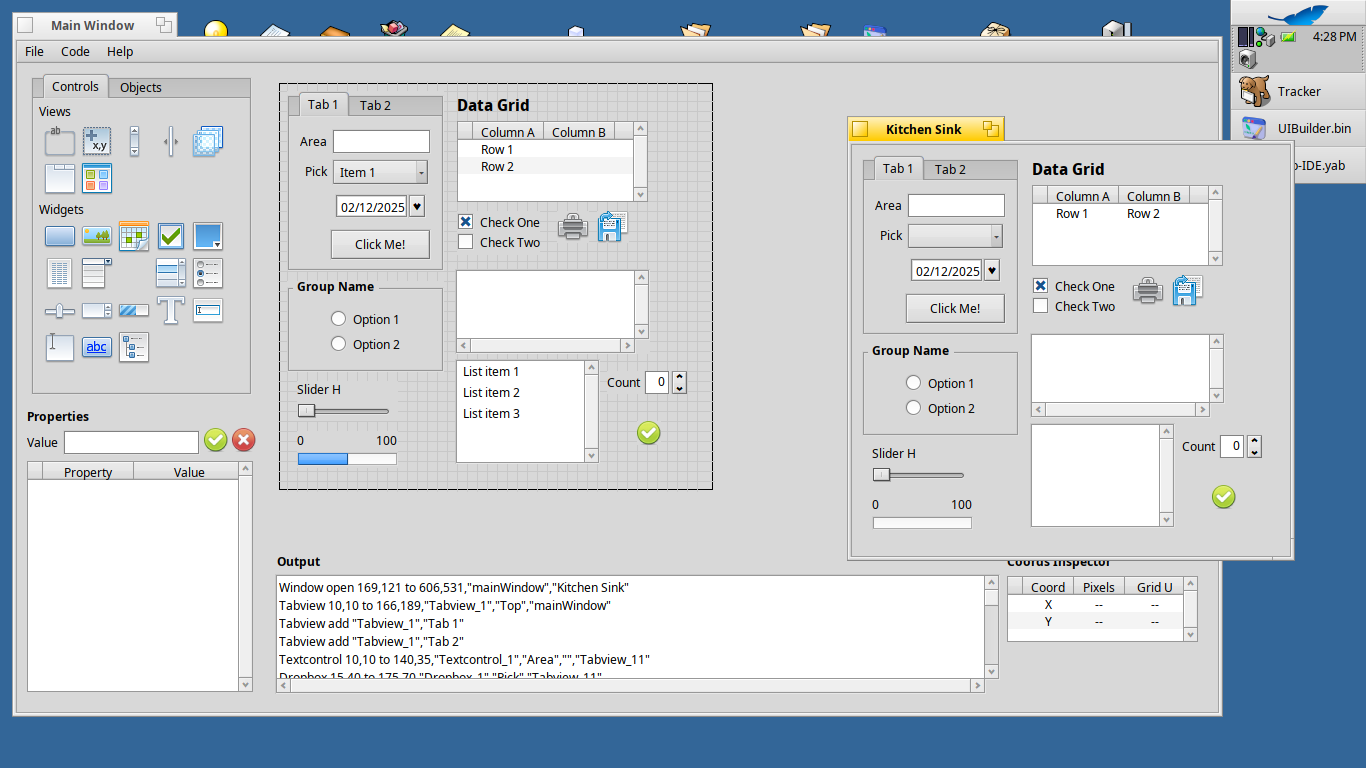Open the date picker arrow in Kitchen Sink
1366x768 pixels.
[991, 270]
